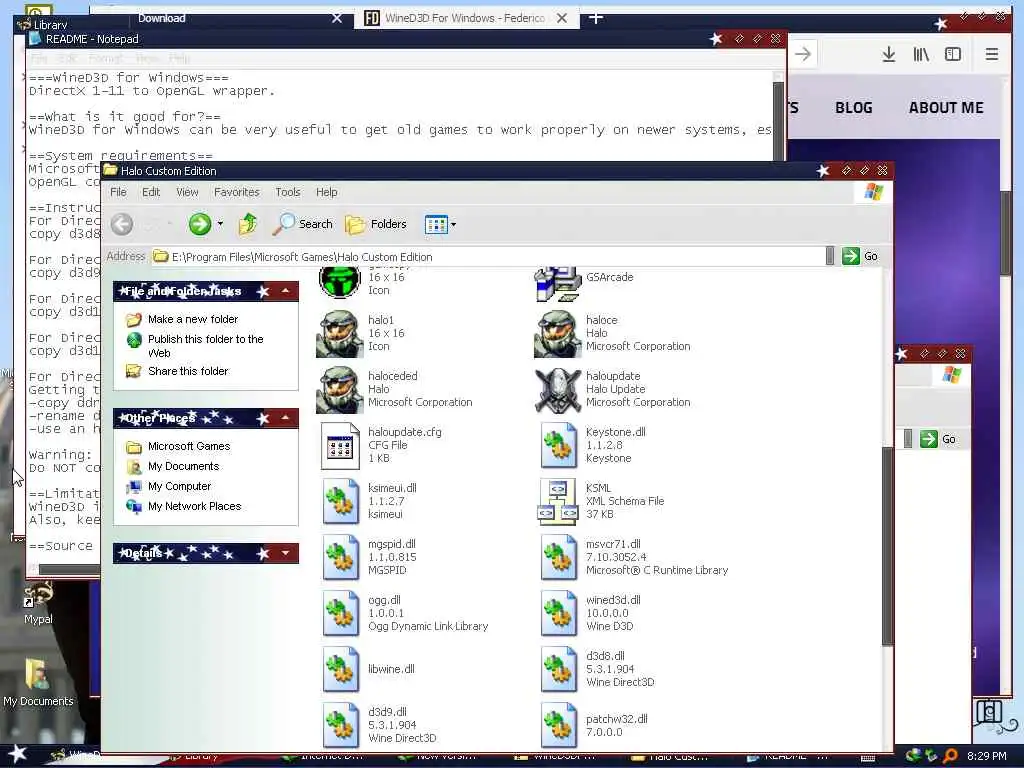Image resolution: width=1024 pixels, height=768 pixels.
Task: Click the Views grid icon
Action: [436, 225]
